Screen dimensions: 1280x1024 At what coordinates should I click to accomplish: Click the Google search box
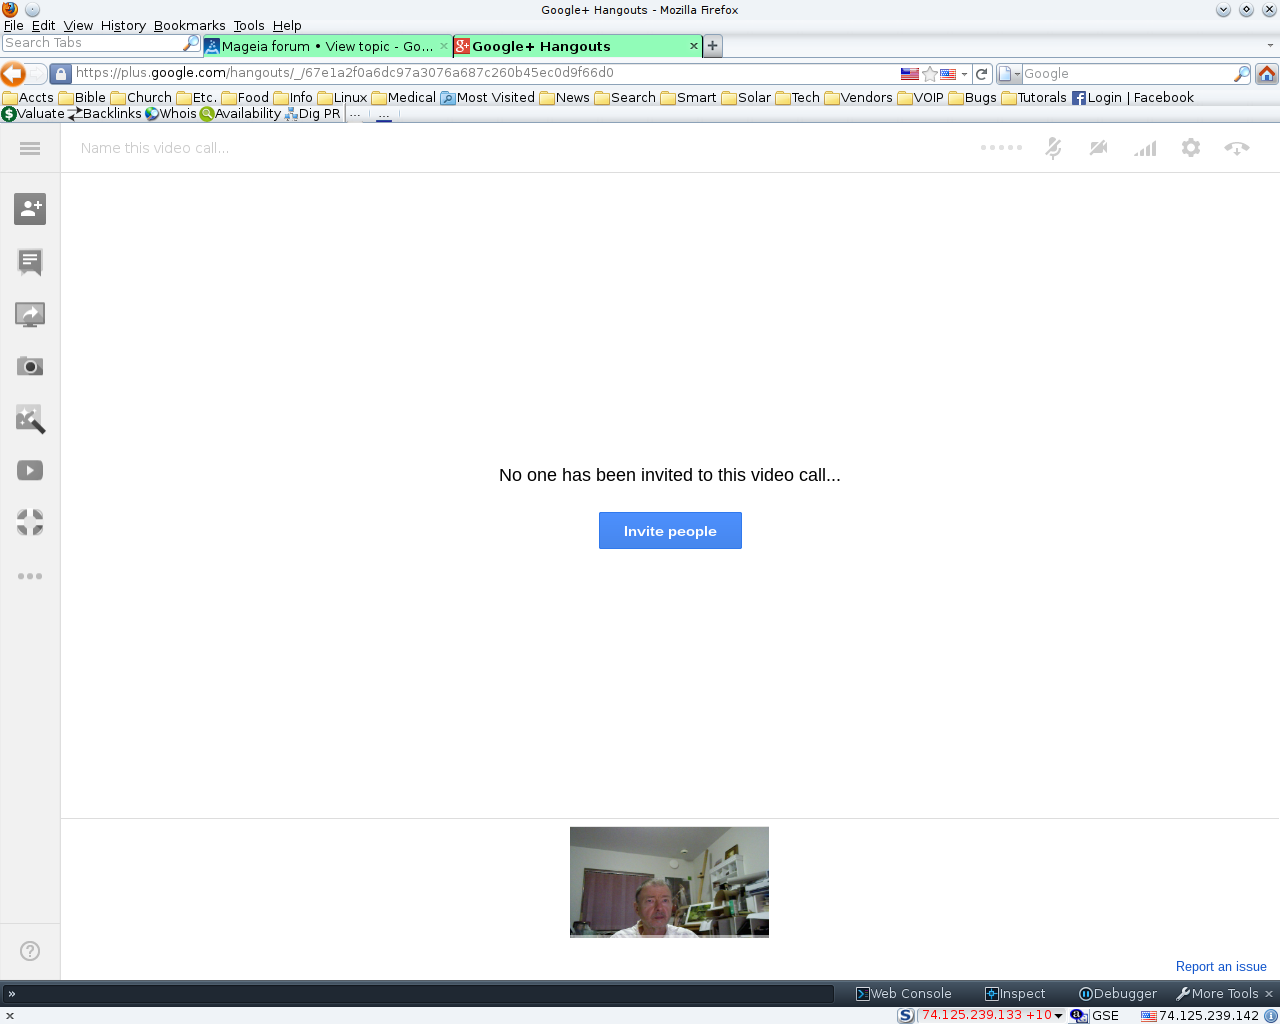pos(1127,74)
